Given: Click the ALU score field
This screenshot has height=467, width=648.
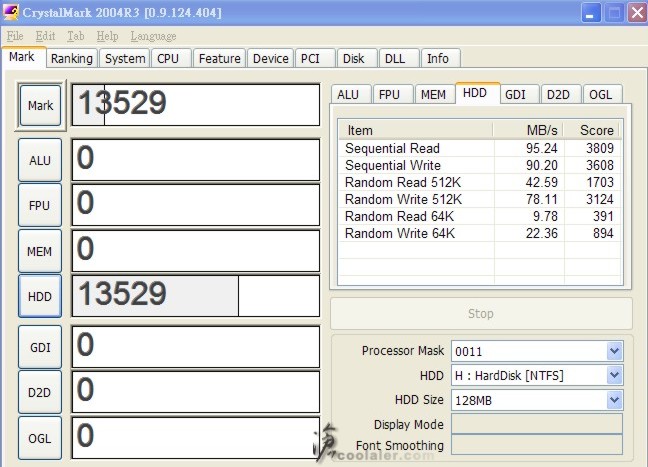Looking at the screenshot, I should tap(195, 160).
